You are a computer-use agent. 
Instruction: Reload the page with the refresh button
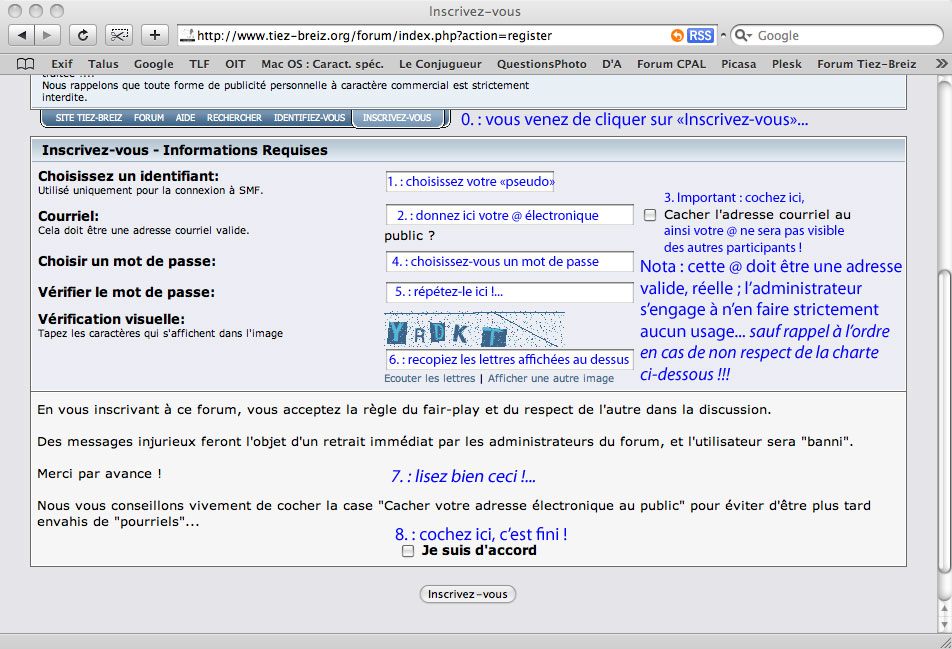(83, 35)
